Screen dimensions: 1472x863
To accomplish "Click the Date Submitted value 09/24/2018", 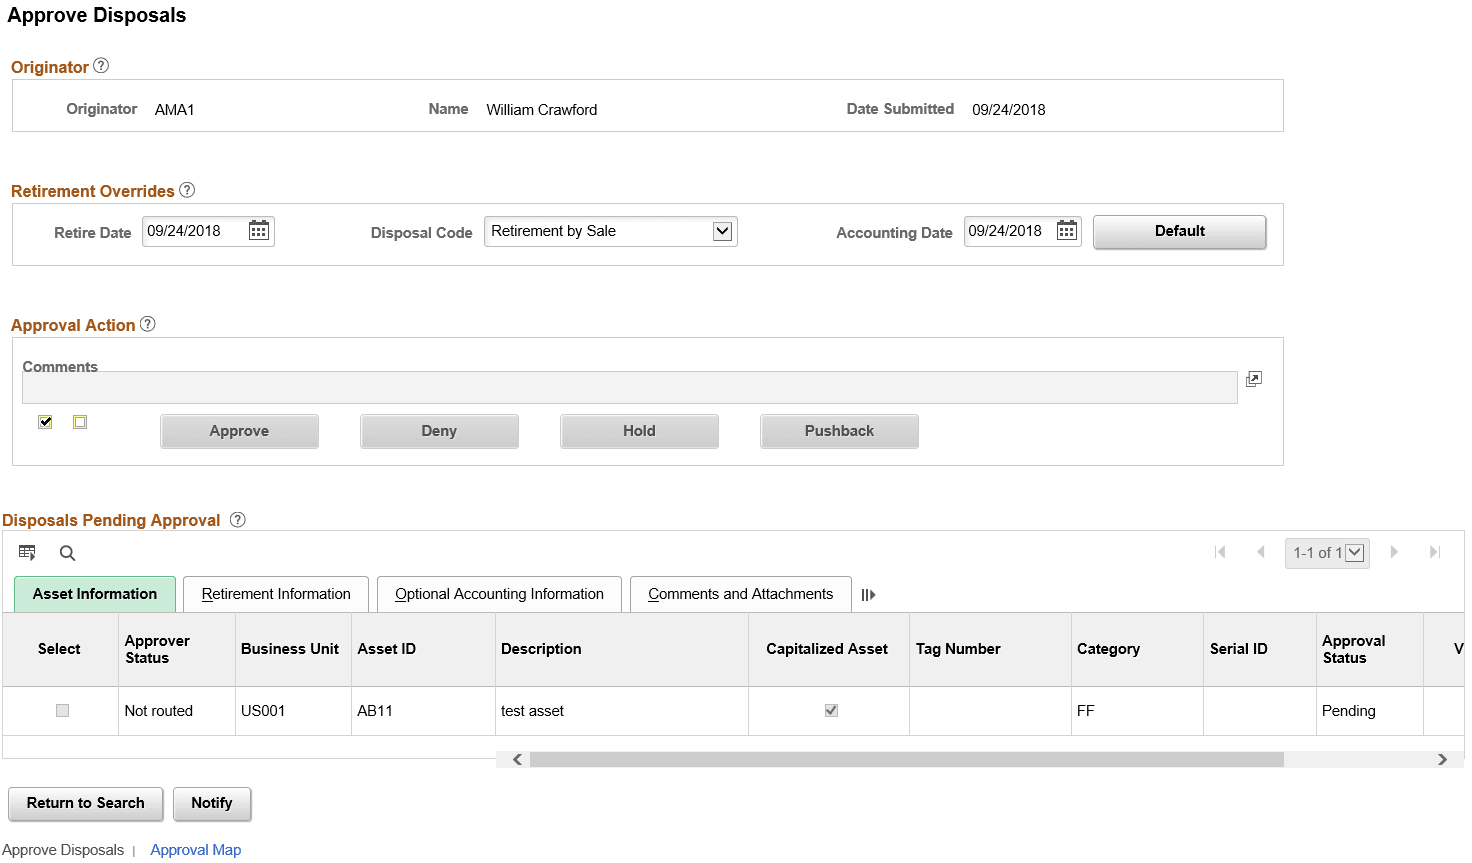I will (x=1009, y=110).
